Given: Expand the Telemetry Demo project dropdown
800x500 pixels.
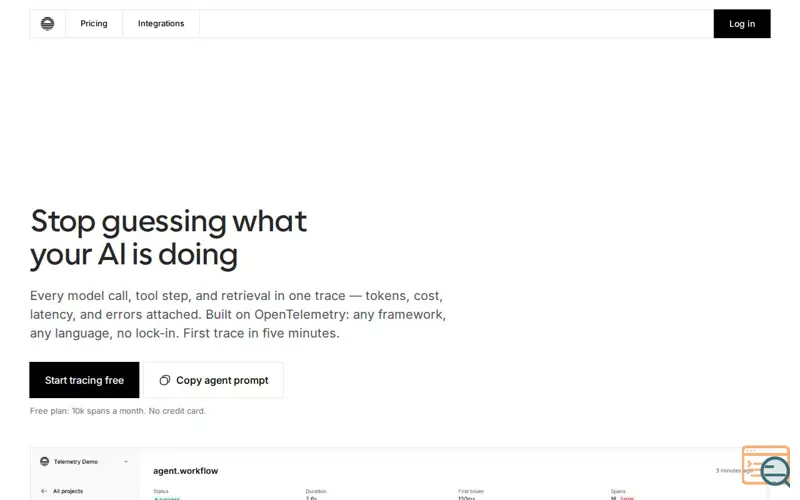Looking at the screenshot, I should 126,462.
